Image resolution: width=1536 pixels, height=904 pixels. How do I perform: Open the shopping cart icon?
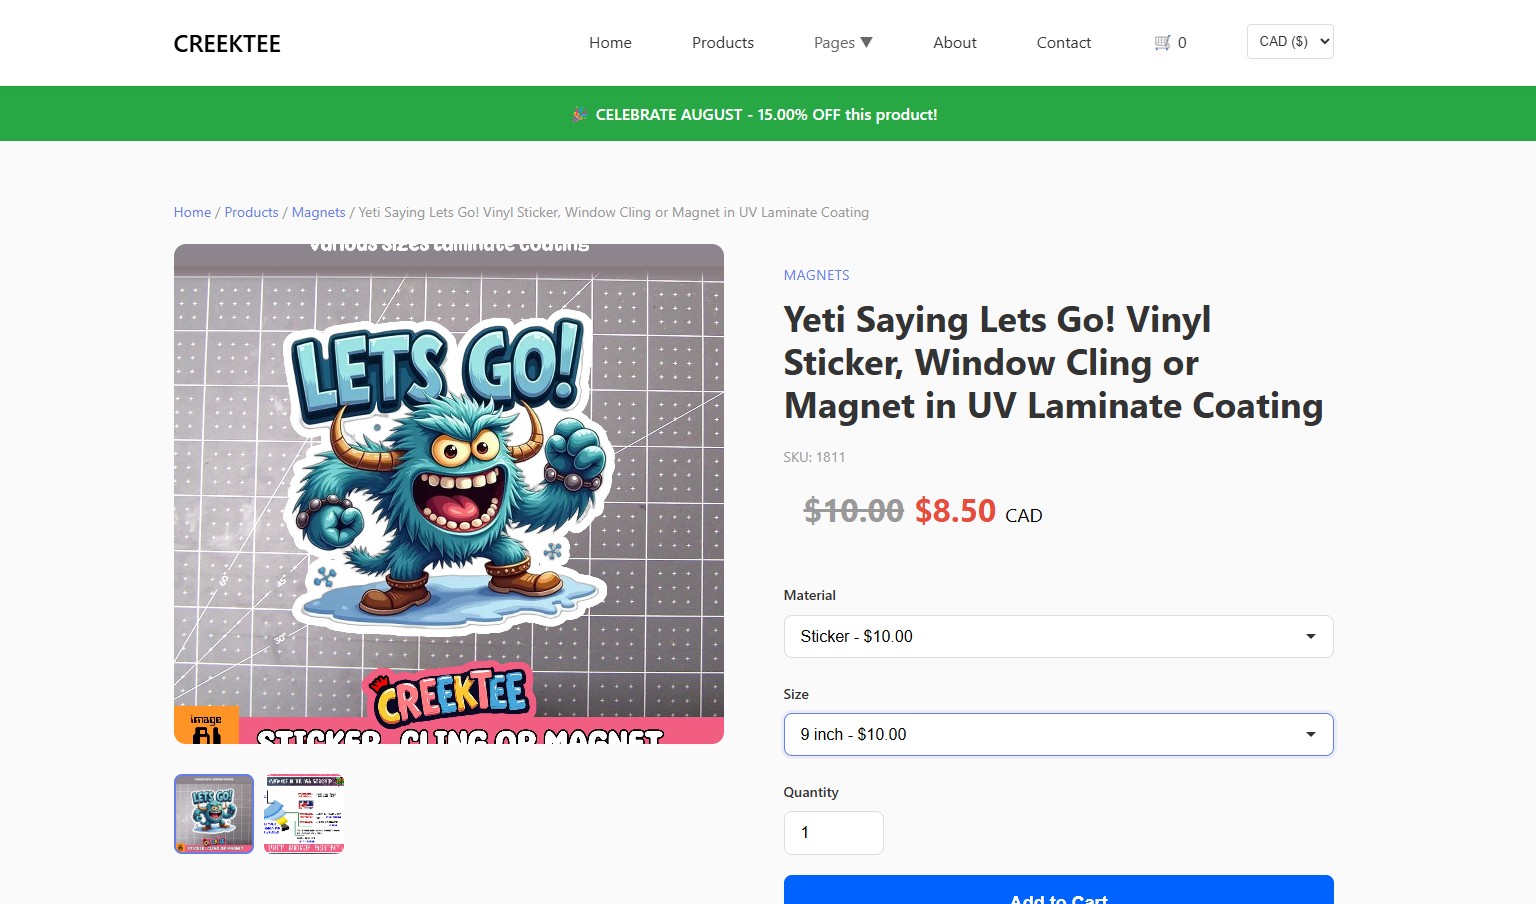pyautogui.click(x=1162, y=43)
